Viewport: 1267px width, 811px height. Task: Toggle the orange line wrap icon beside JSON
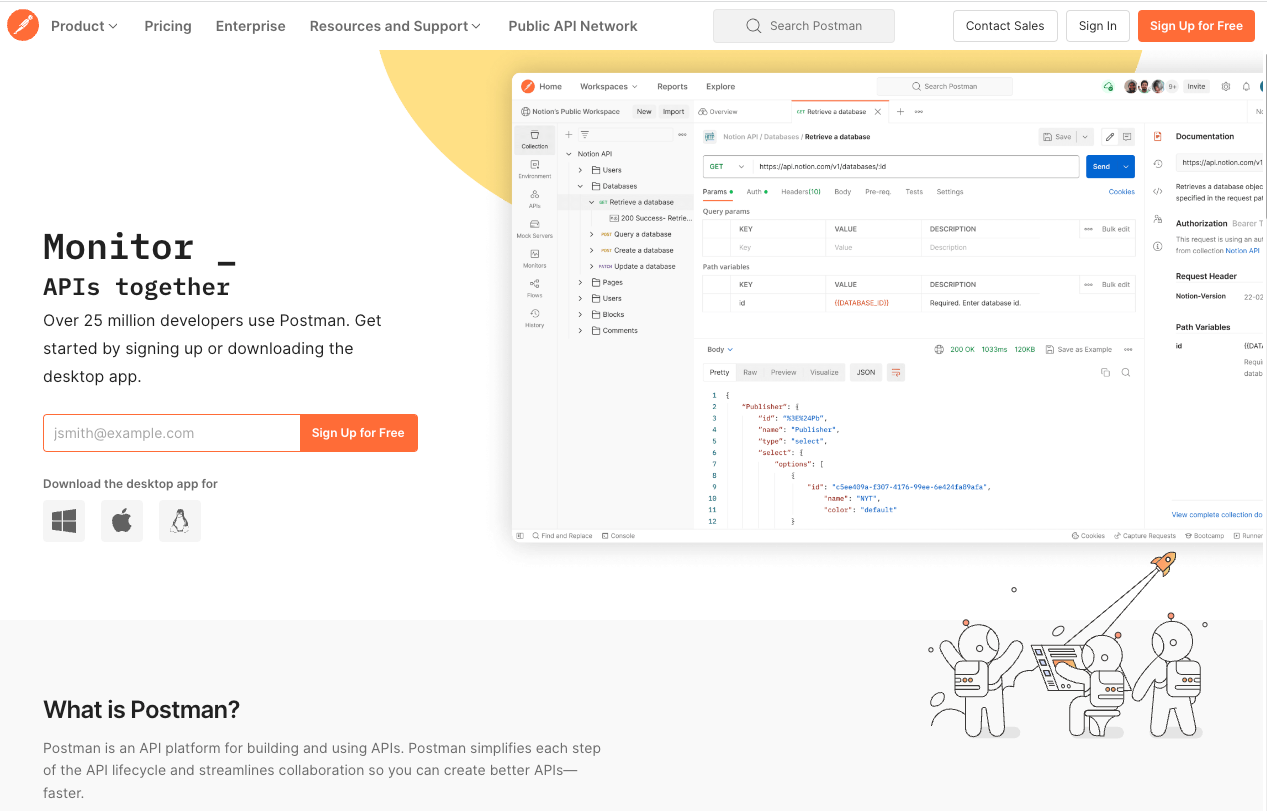(896, 372)
